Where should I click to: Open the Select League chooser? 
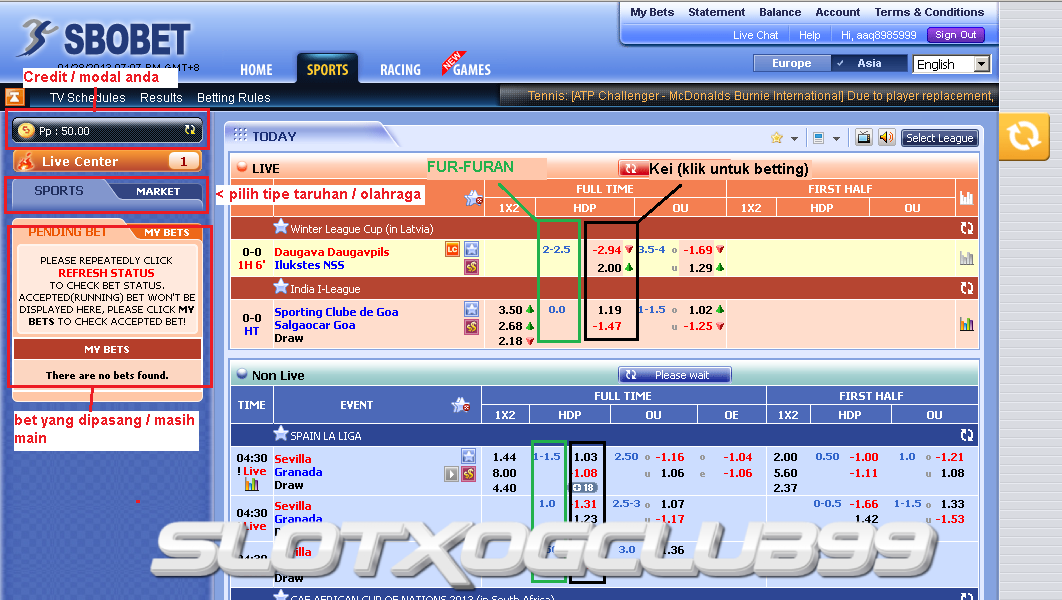[x=939, y=138]
